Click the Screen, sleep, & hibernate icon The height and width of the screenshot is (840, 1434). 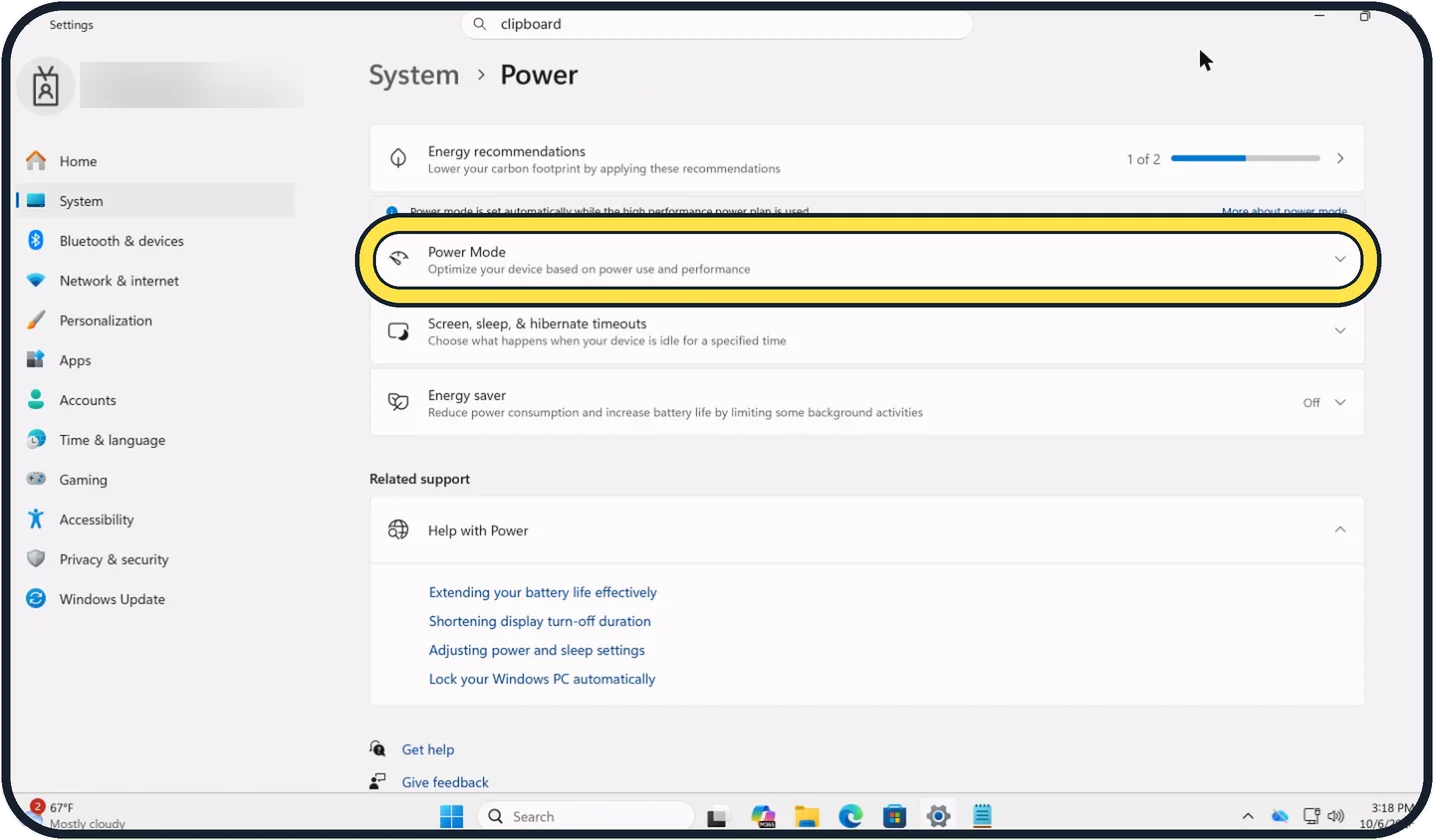398,331
